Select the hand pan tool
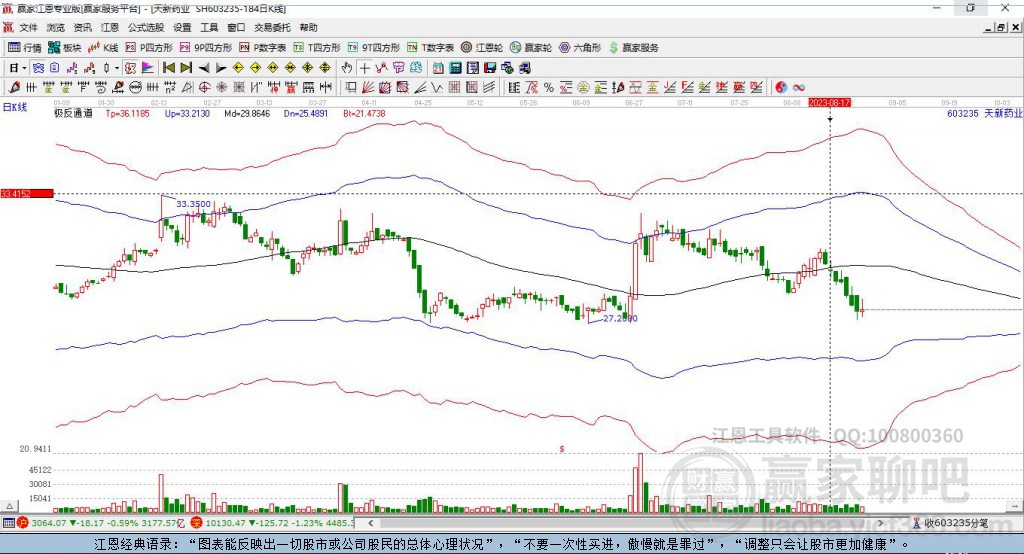Viewport: 1024px width, 554px height. tap(346, 68)
